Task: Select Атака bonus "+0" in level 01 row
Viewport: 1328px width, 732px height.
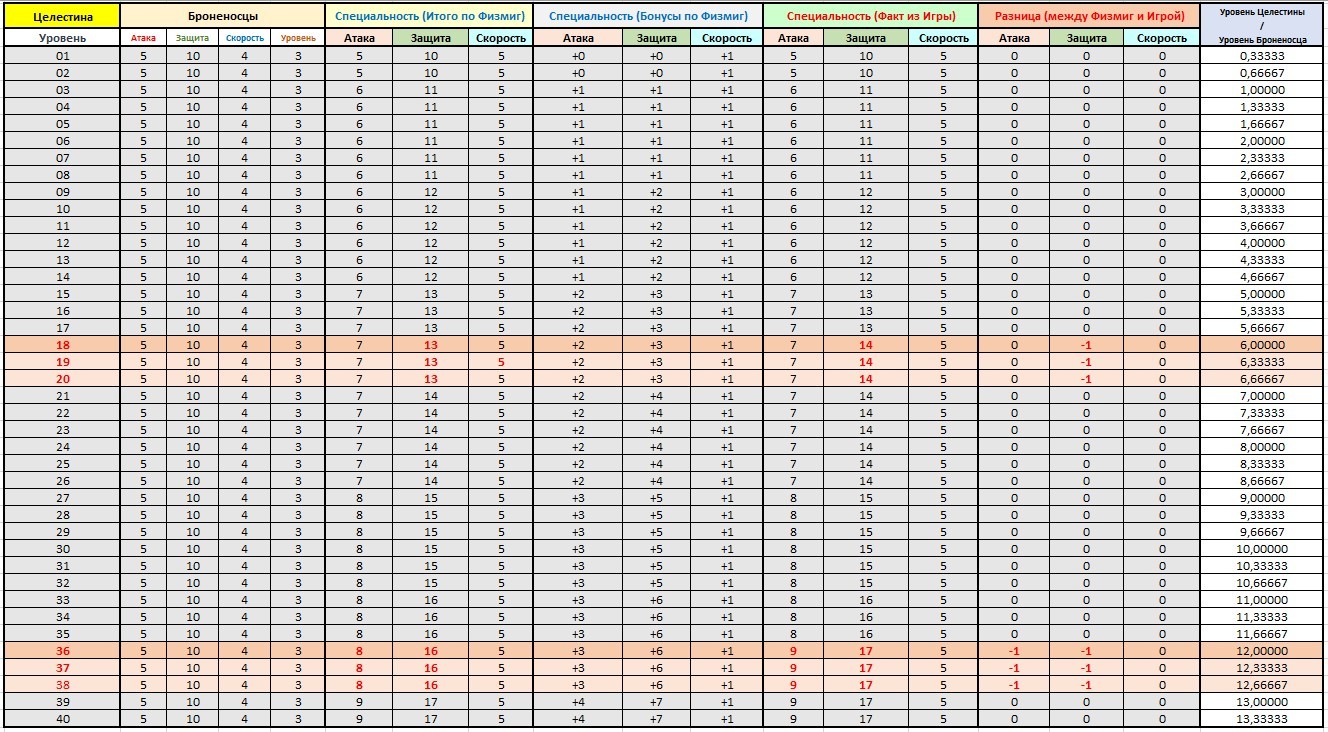Action: (x=578, y=56)
